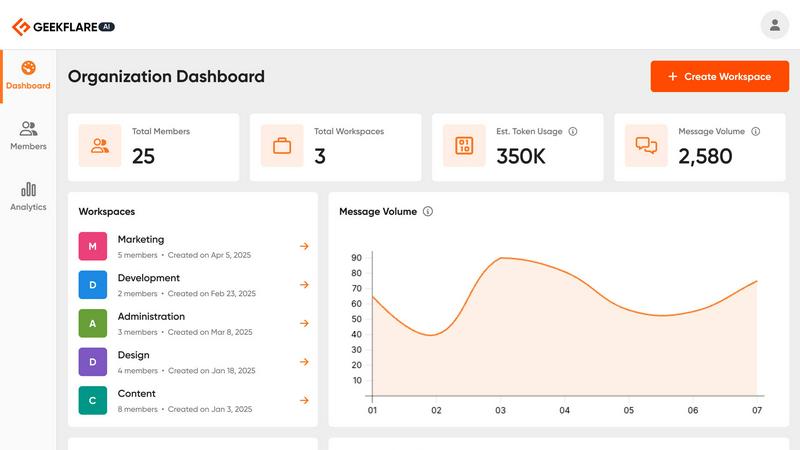Open the user profile avatar
The image size is (800, 450).
point(774,25)
